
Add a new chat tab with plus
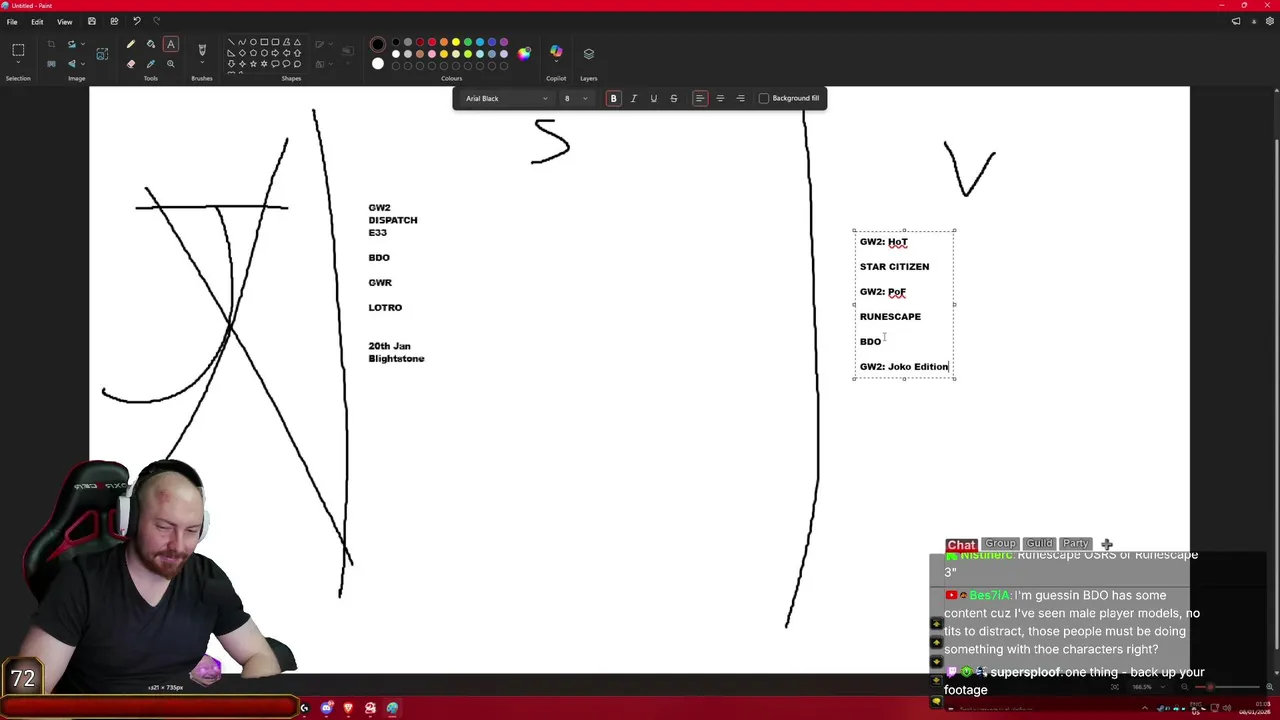1107,545
